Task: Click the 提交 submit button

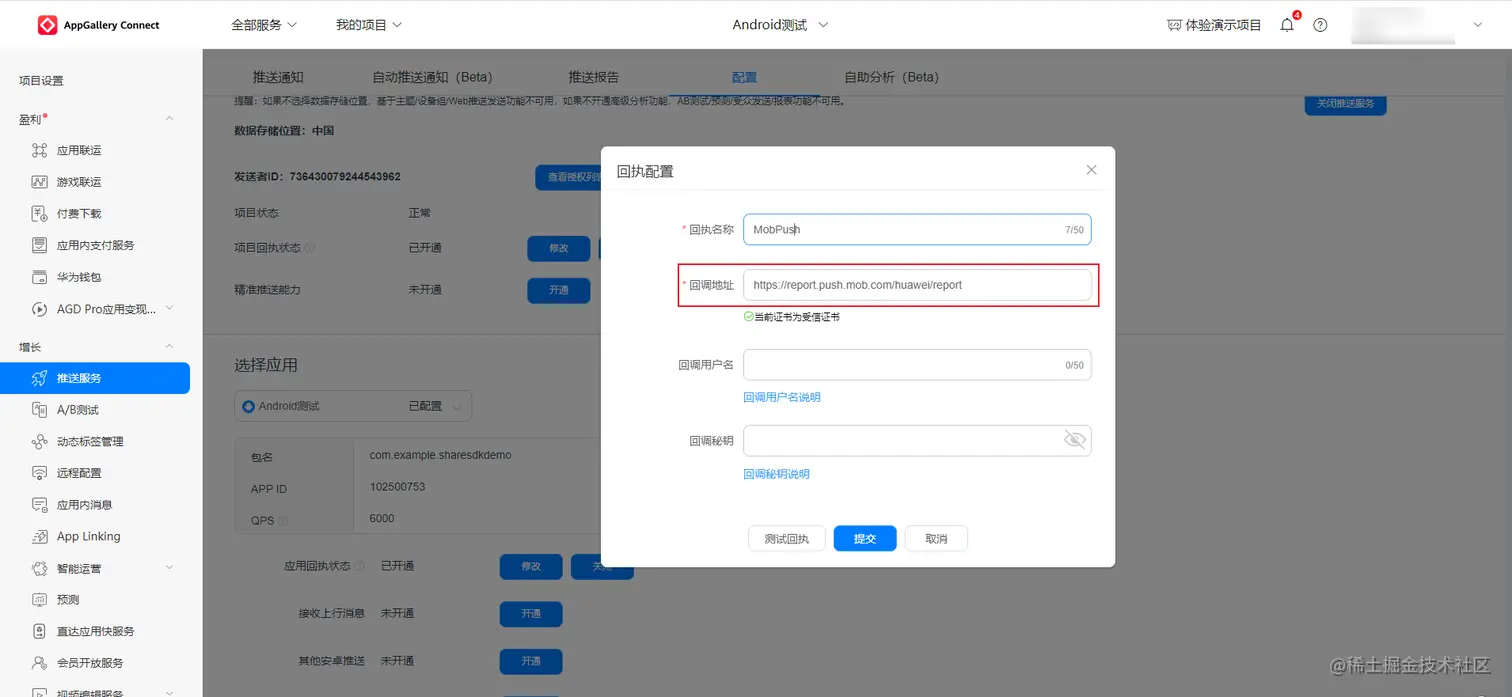Action: [865, 539]
